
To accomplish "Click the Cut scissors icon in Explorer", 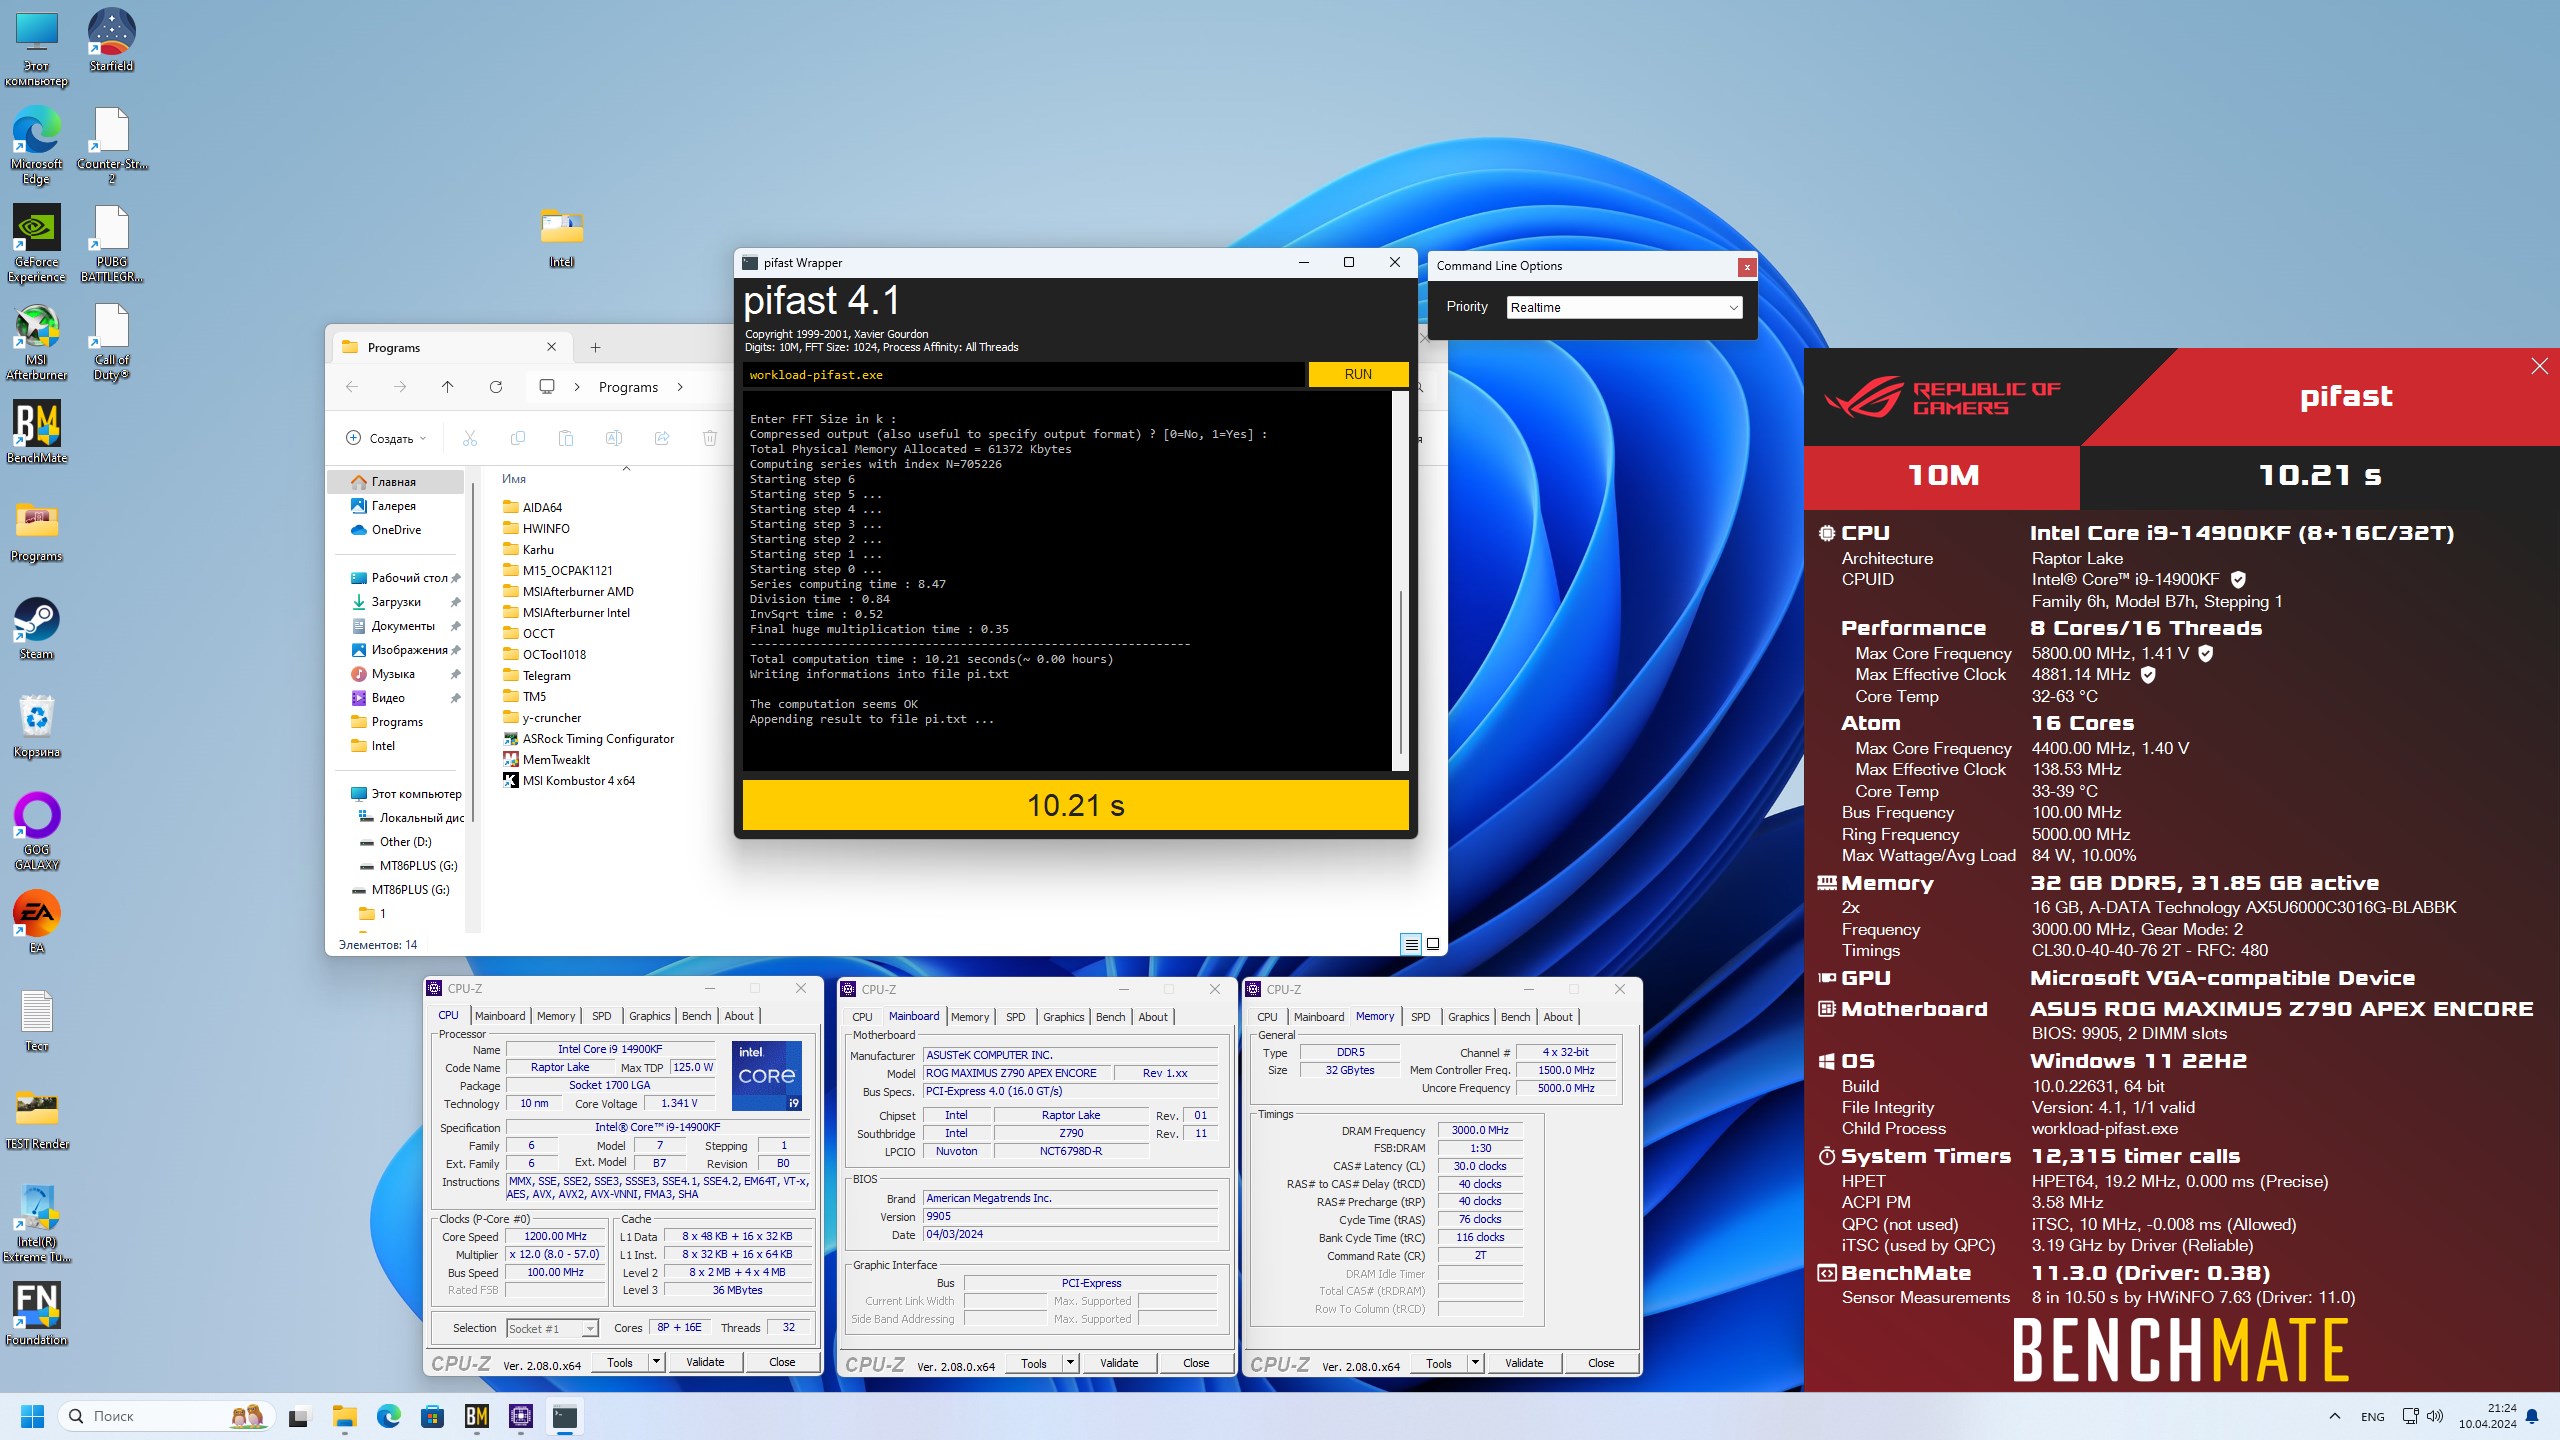I will (x=470, y=438).
